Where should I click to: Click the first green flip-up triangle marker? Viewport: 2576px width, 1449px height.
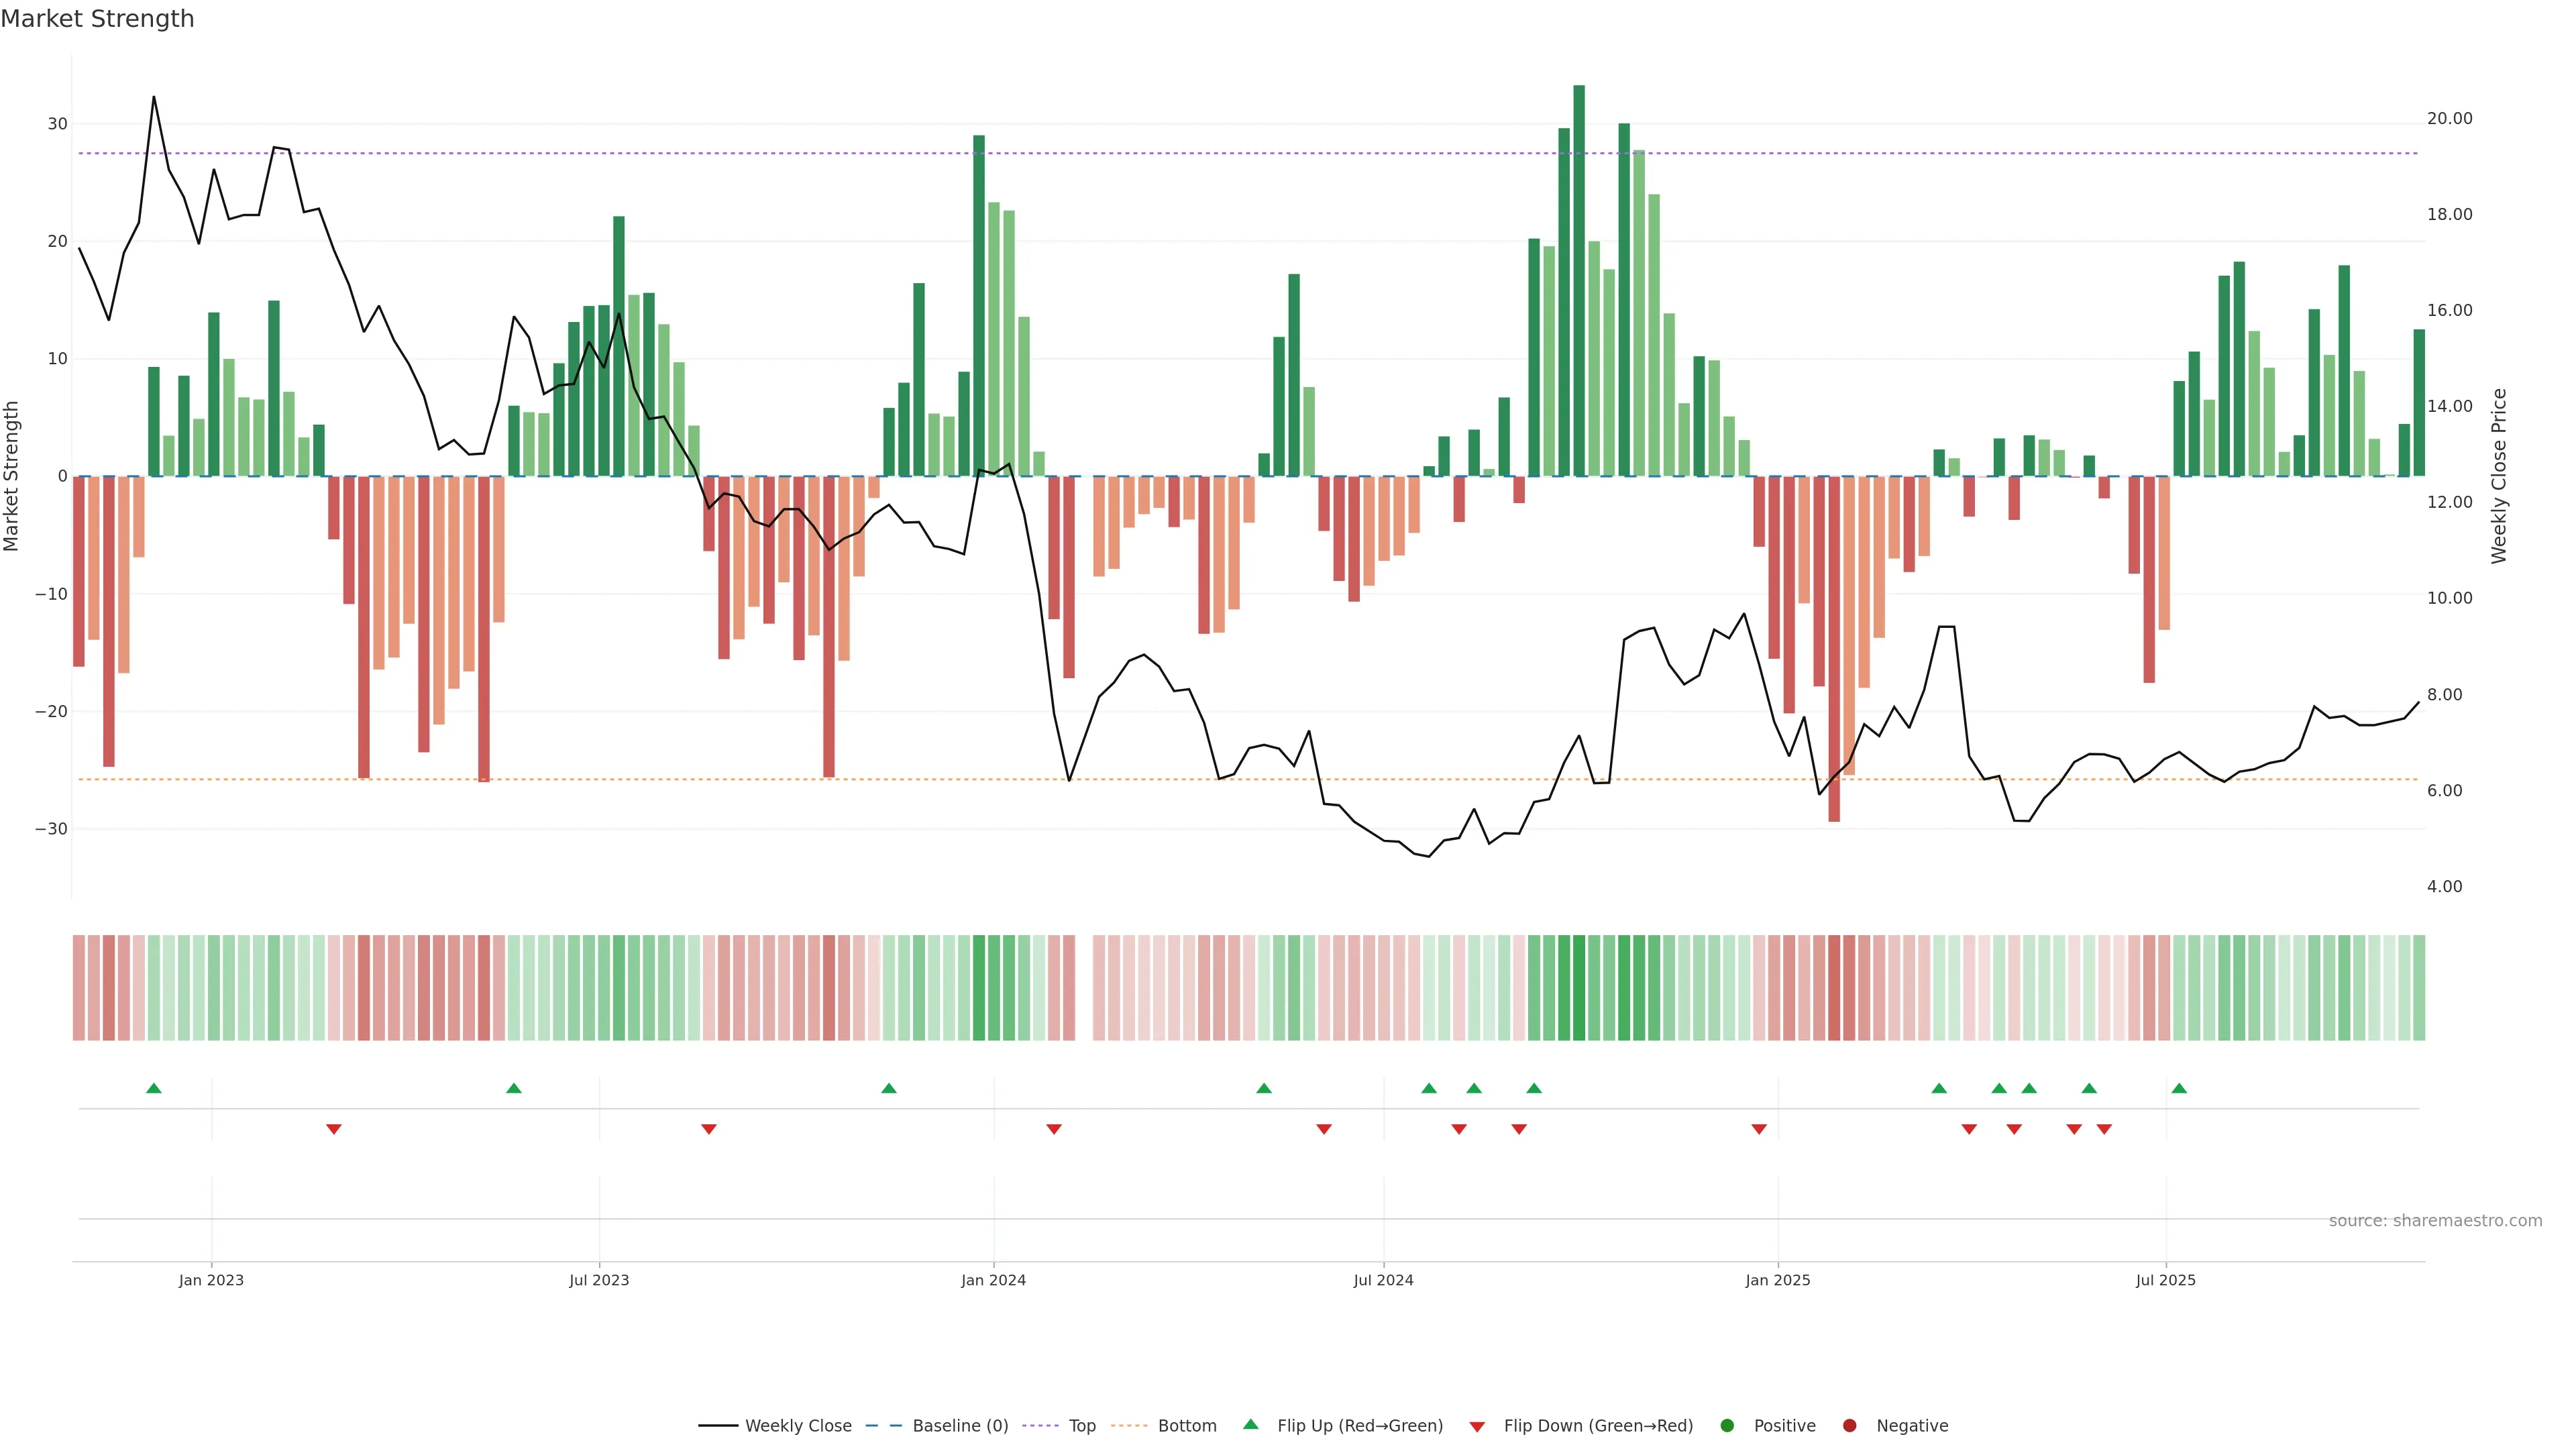(x=154, y=1088)
